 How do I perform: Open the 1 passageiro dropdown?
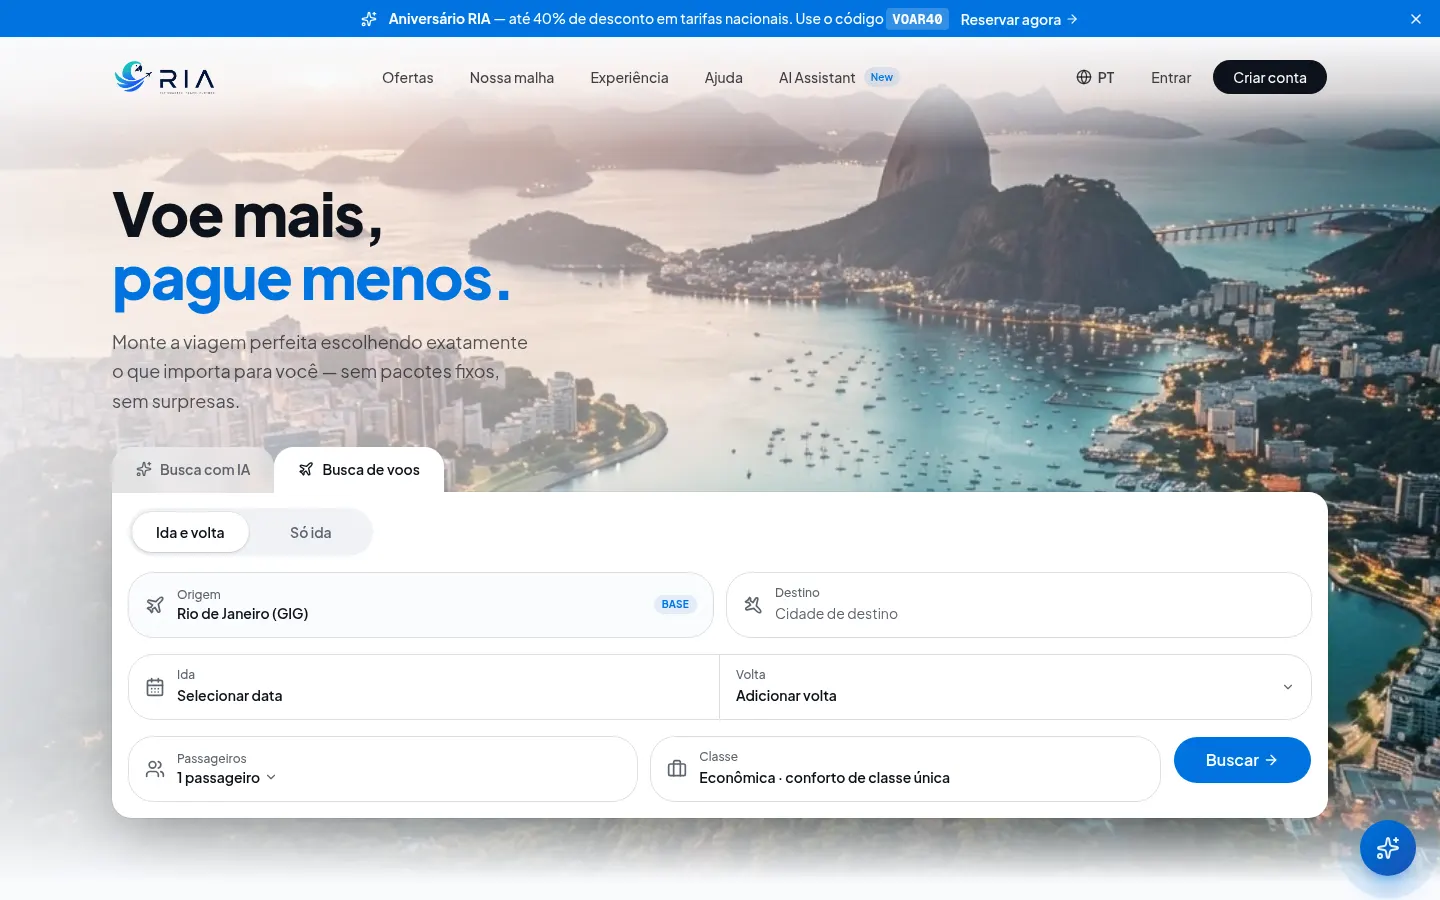(226, 778)
